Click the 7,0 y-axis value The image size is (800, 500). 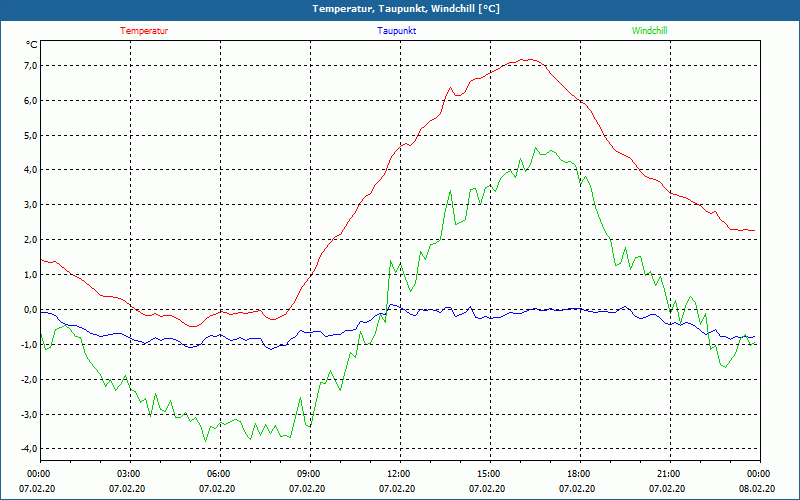tap(31, 66)
